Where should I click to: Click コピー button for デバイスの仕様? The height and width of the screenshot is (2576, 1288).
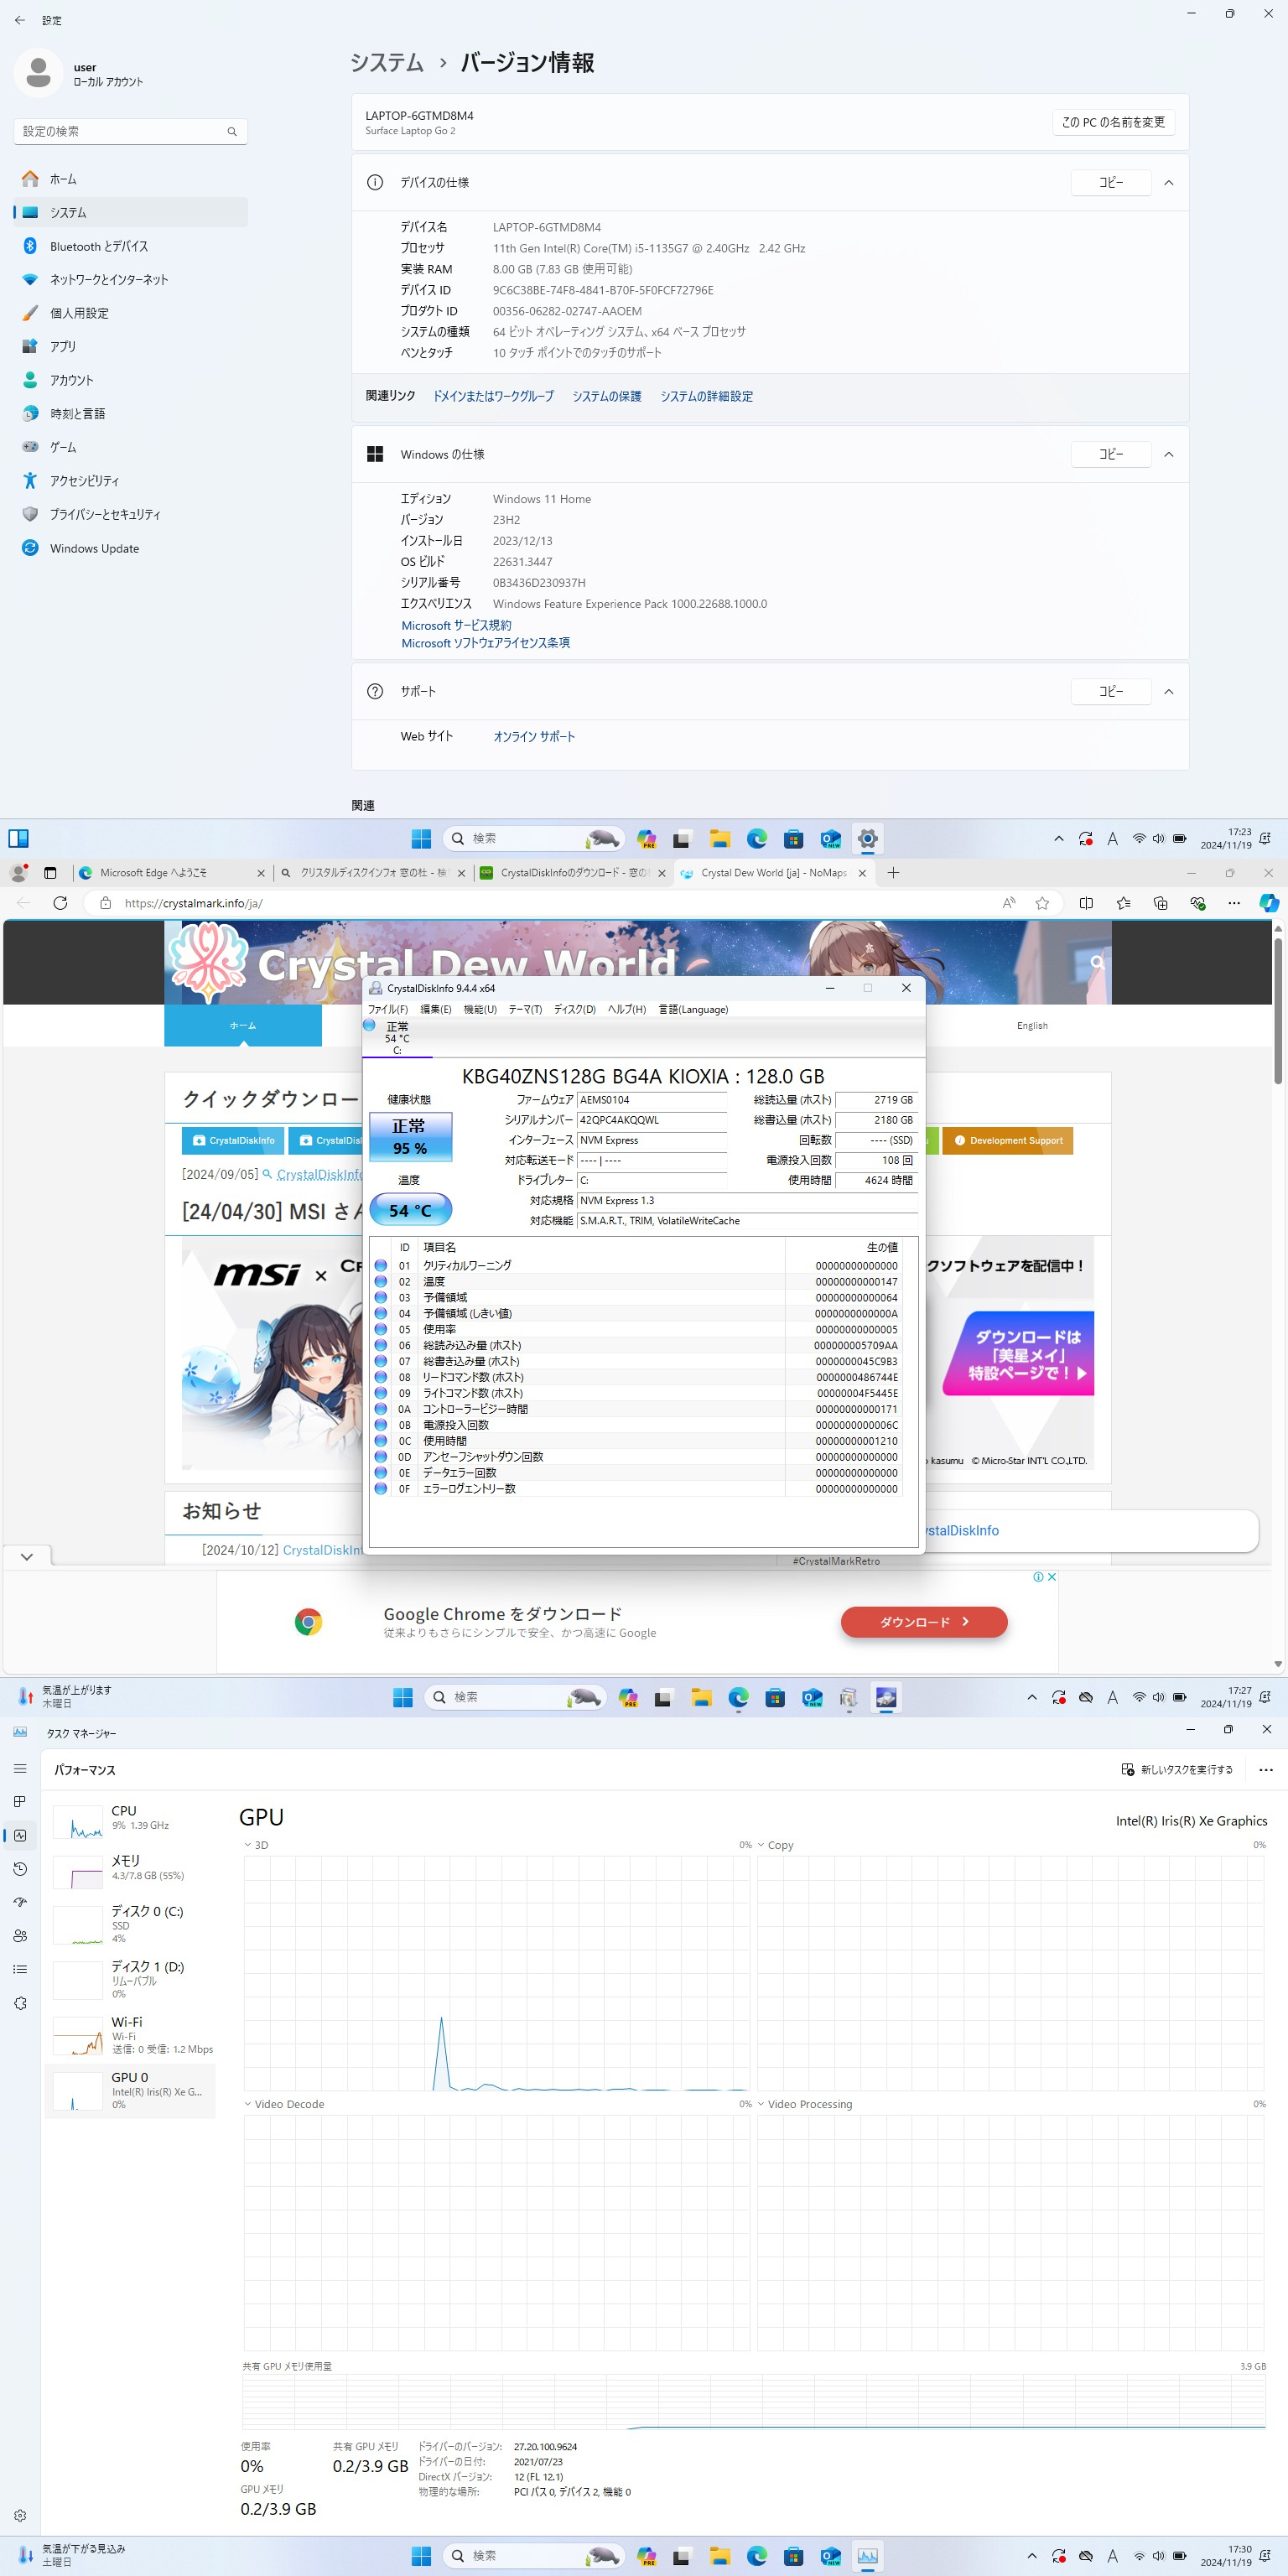(x=1111, y=183)
